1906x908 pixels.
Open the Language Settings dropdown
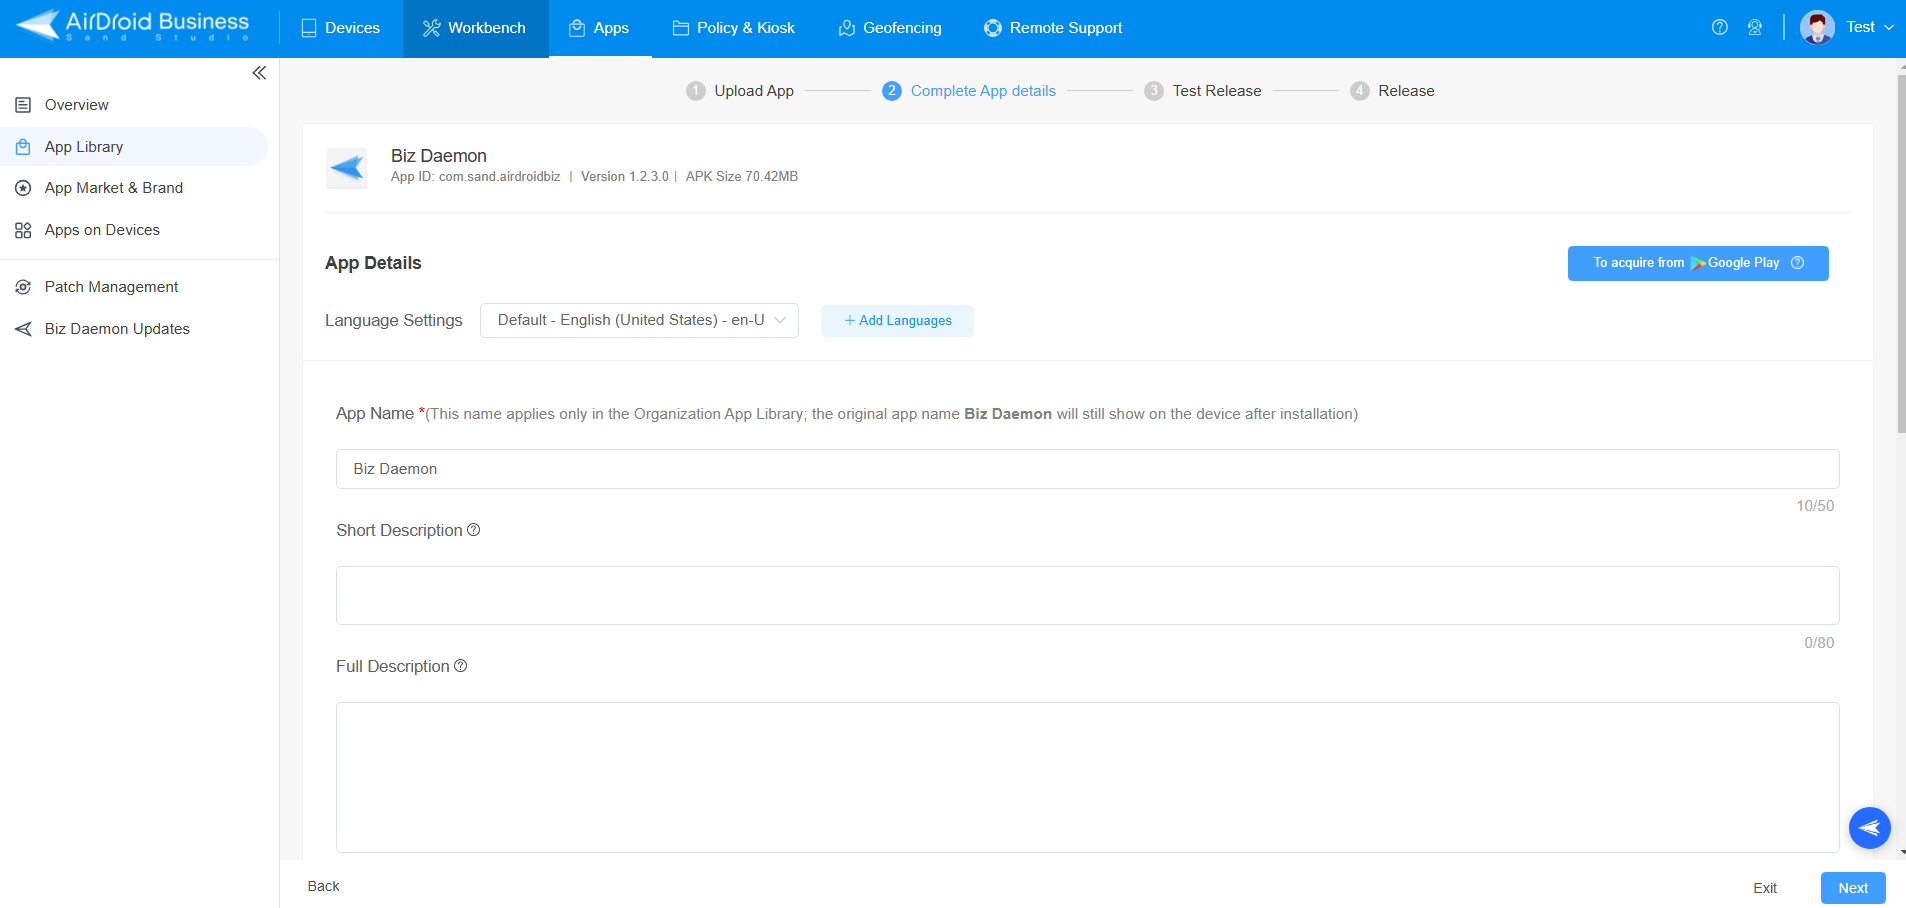pyautogui.click(x=638, y=320)
